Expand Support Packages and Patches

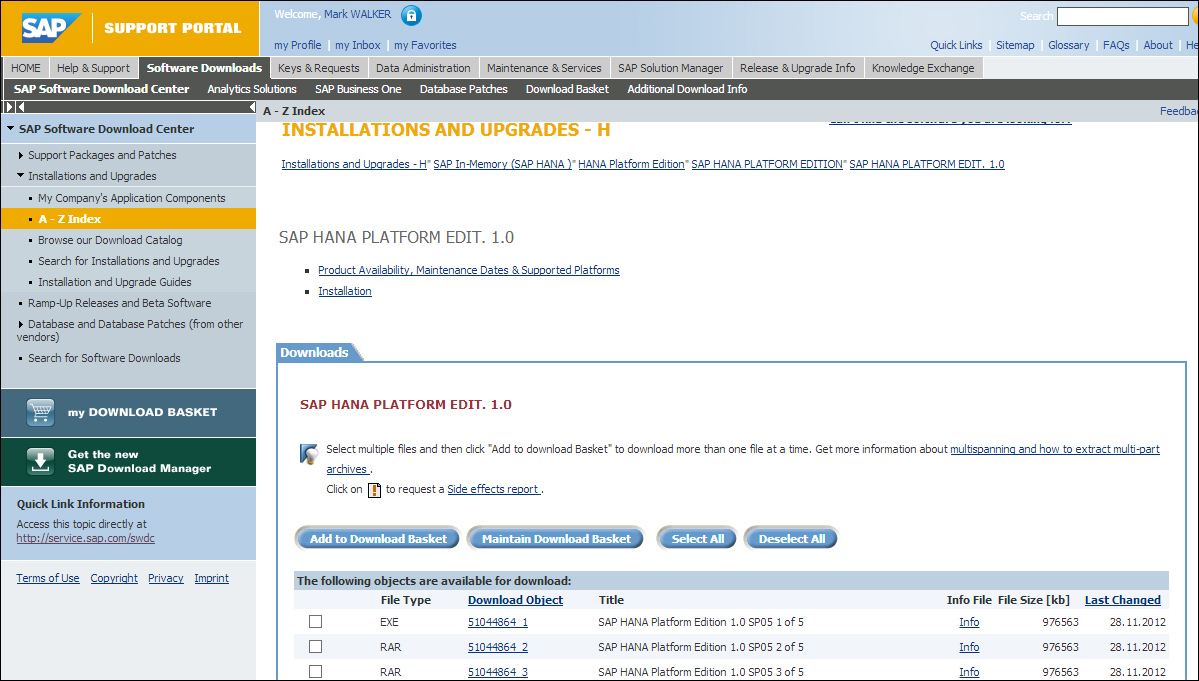pyautogui.click(x=21, y=155)
